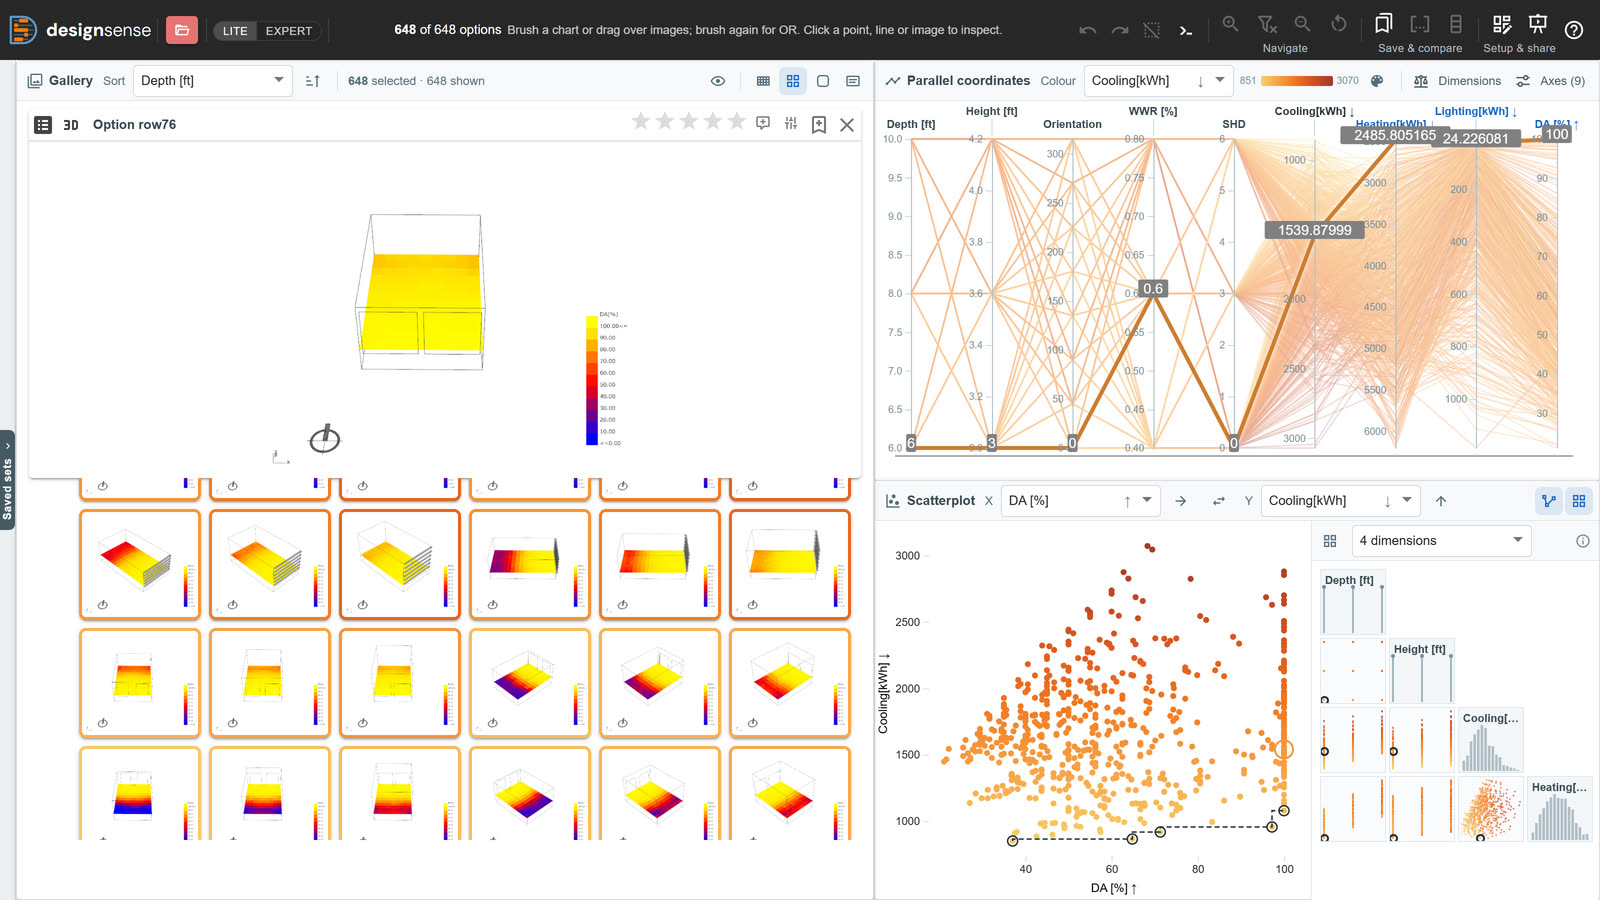1600x900 pixels.
Task: Click the Axes (9) button
Action: point(1550,81)
